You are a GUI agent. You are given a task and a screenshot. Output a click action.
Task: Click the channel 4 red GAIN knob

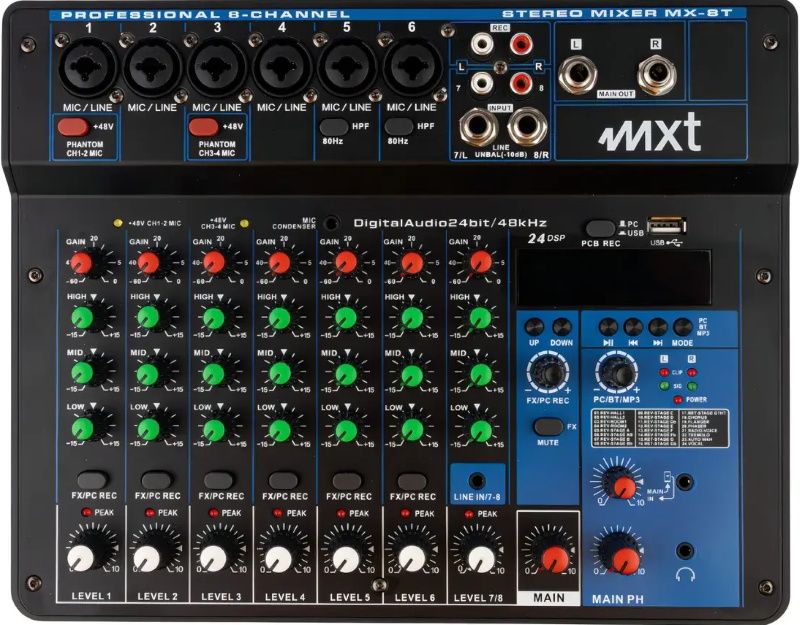(280, 262)
